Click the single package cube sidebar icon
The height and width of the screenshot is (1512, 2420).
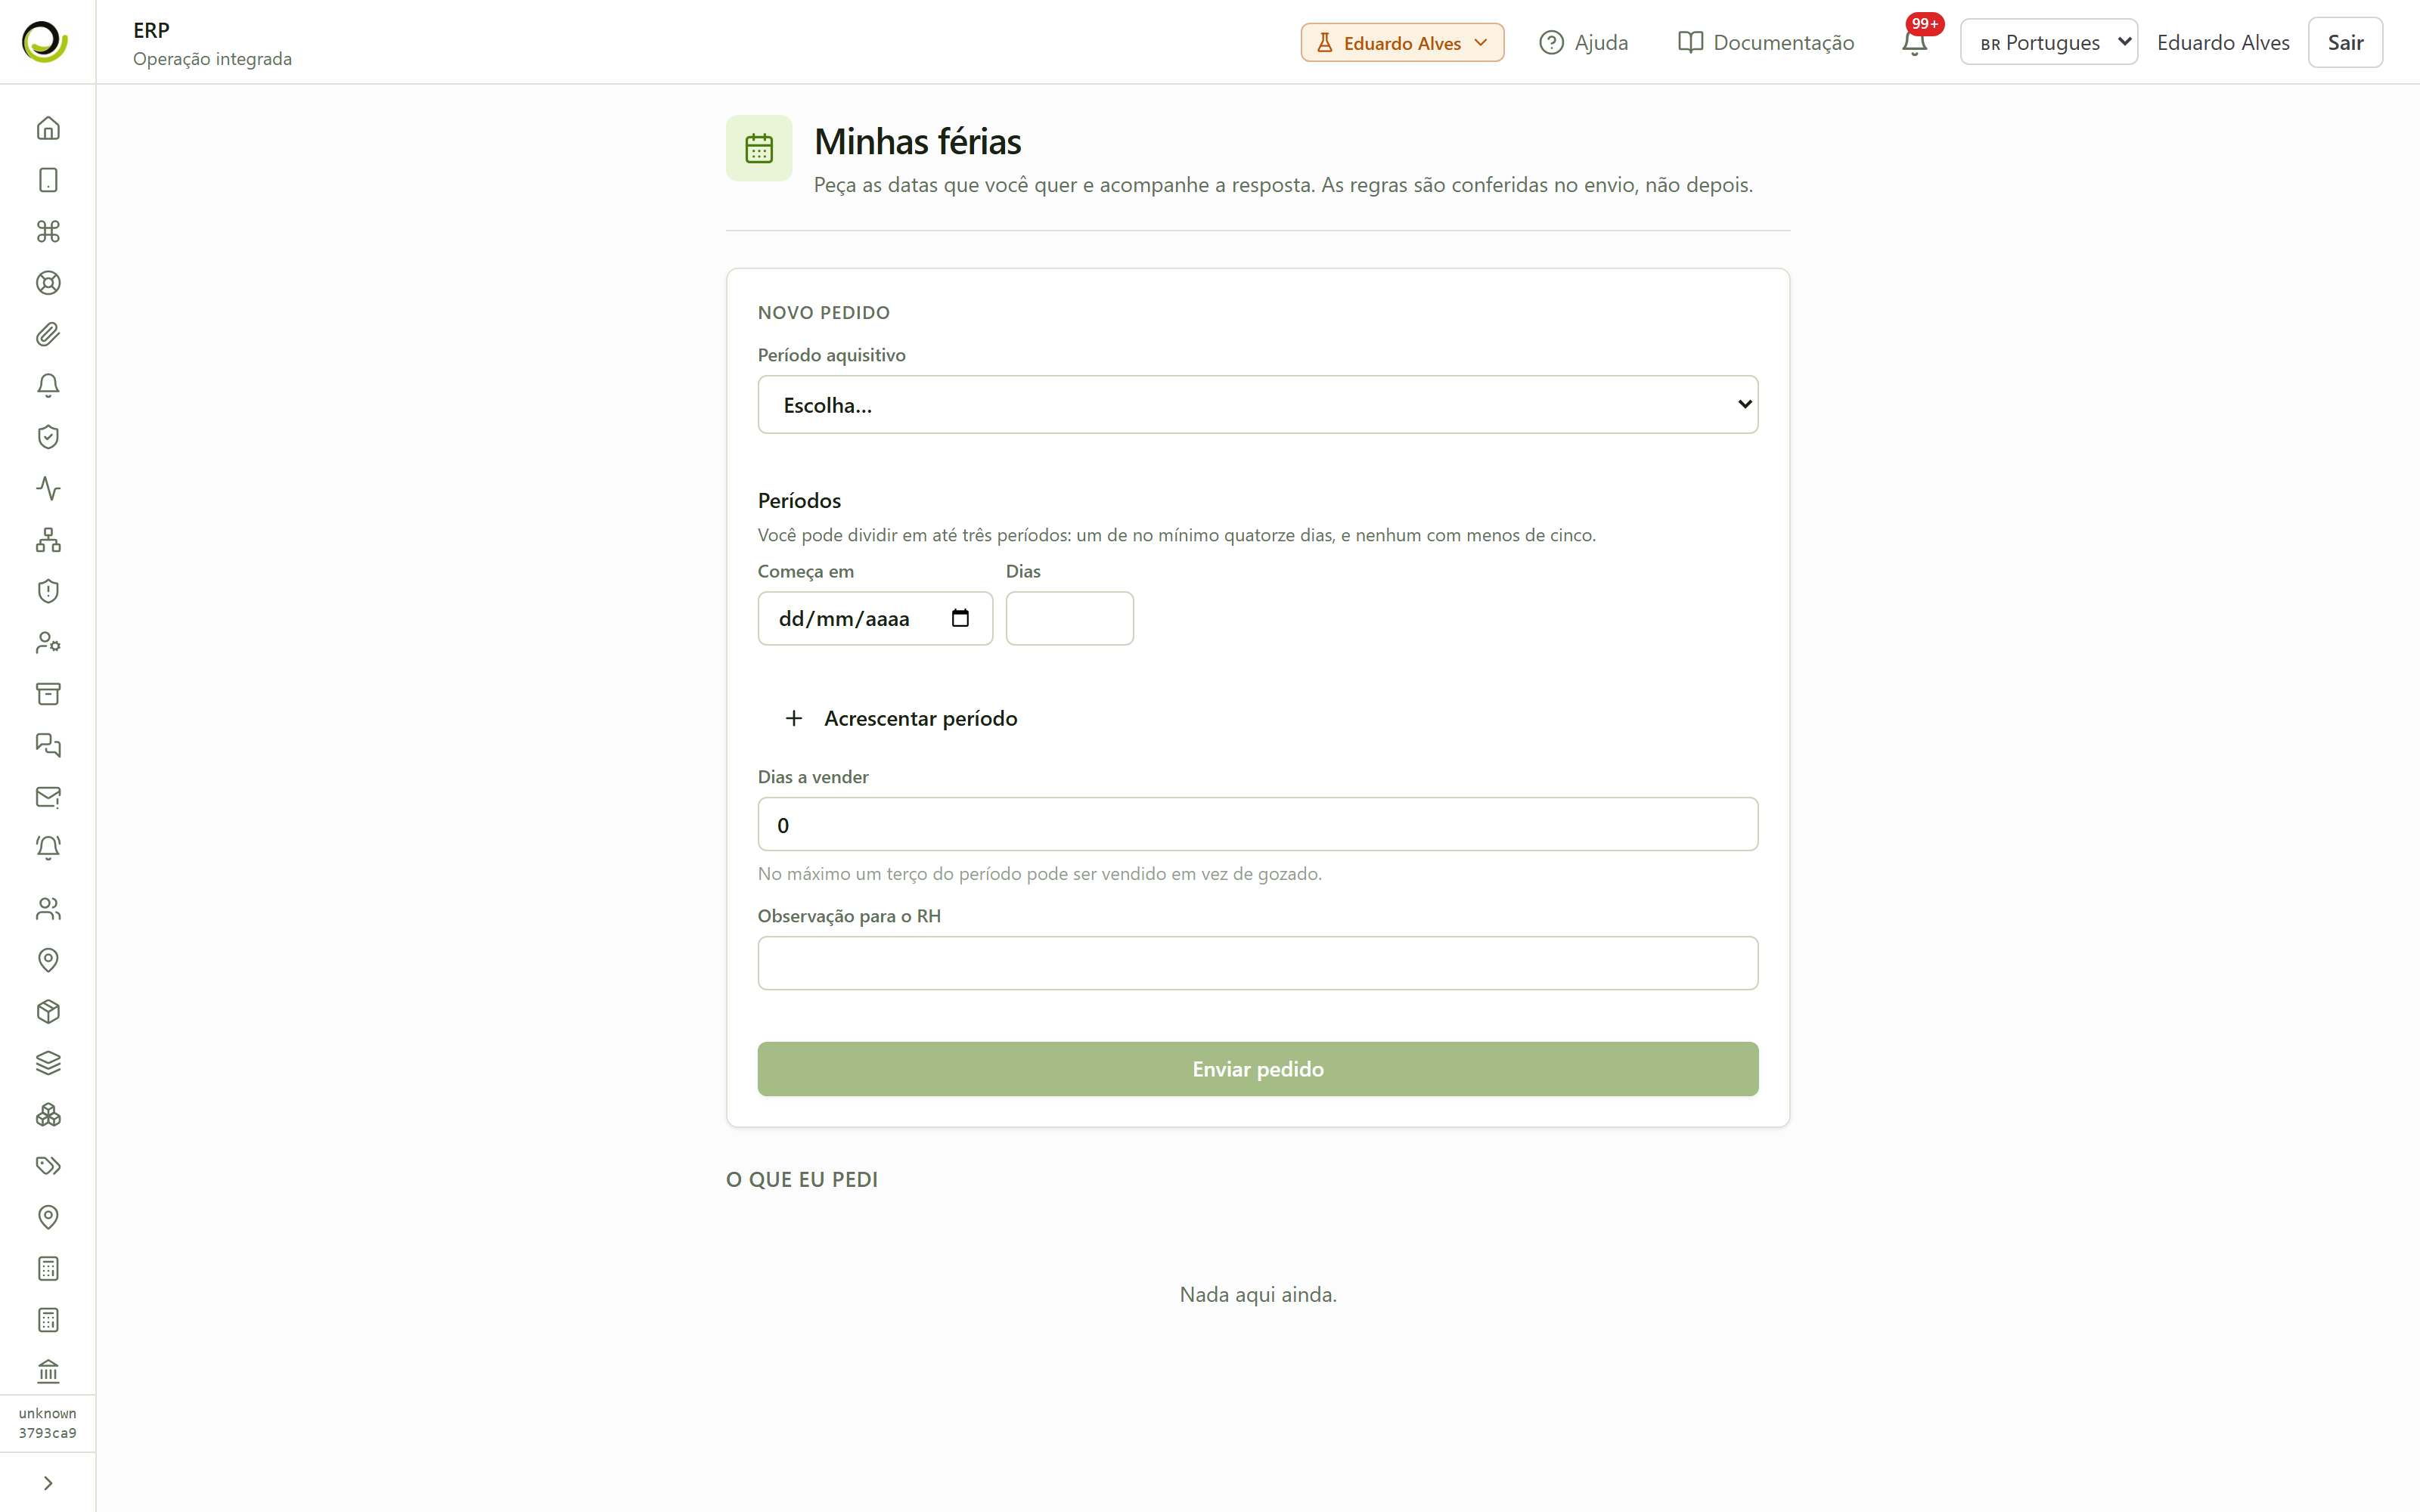48,1011
